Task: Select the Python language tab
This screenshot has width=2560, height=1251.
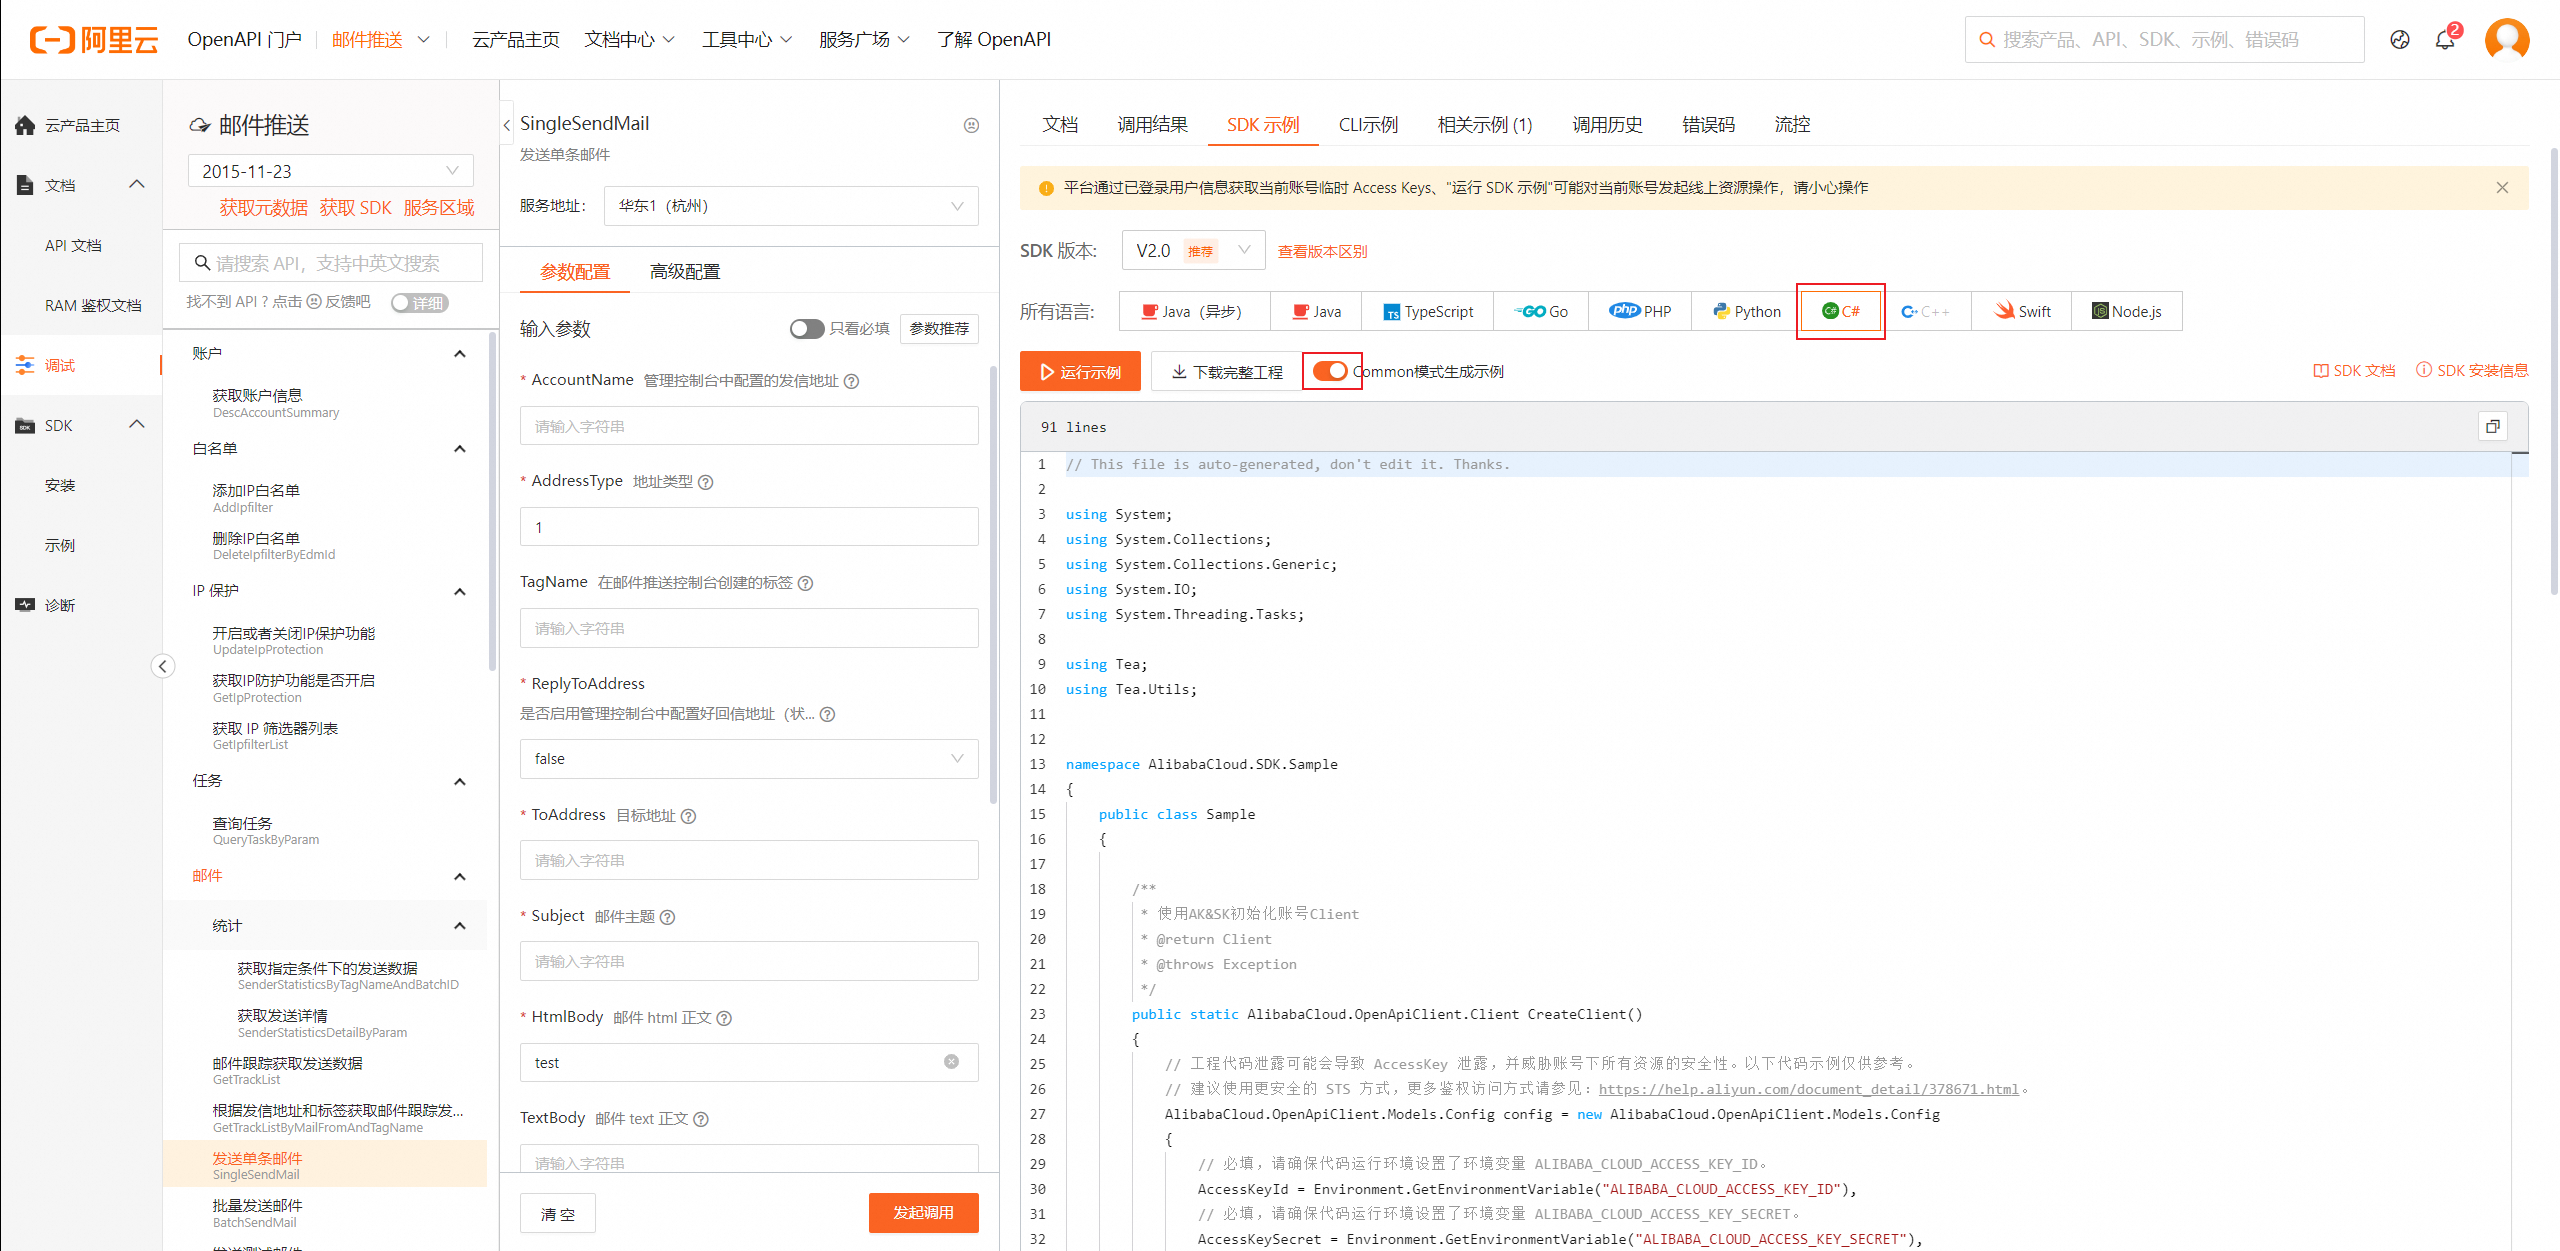Action: [x=1746, y=311]
